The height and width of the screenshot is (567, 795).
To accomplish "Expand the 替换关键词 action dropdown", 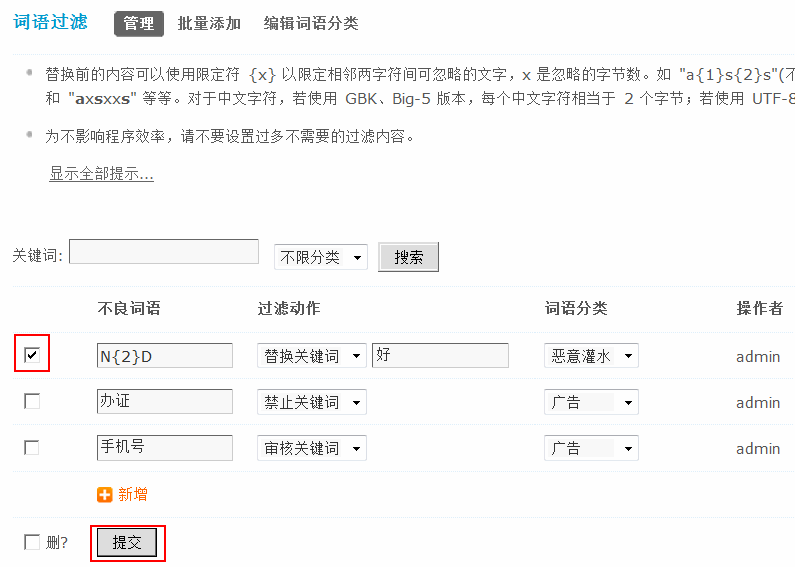I will pyautogui.click(x=311, y=356).
